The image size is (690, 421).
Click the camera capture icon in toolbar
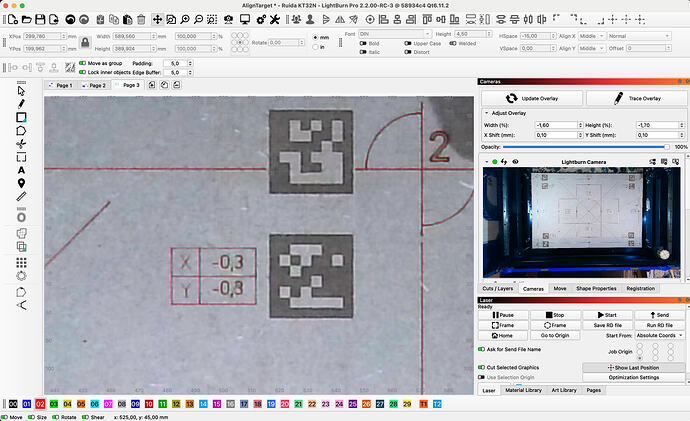click(x=228, y=19)
